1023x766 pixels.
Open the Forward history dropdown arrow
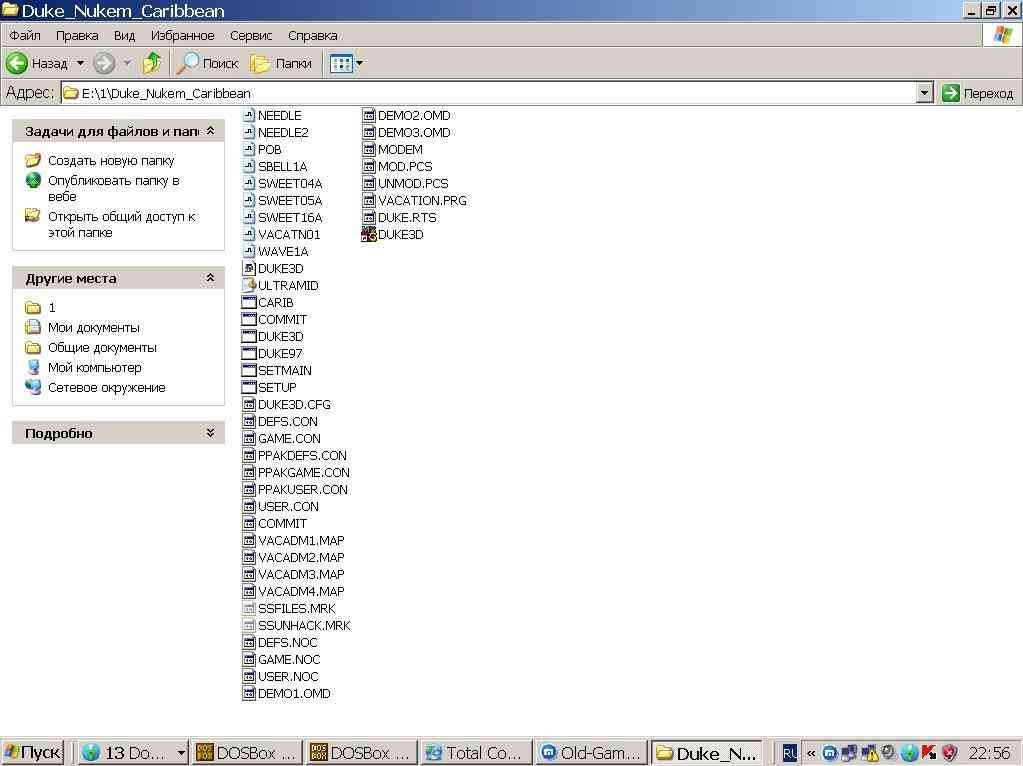click(x=127, y=63)
